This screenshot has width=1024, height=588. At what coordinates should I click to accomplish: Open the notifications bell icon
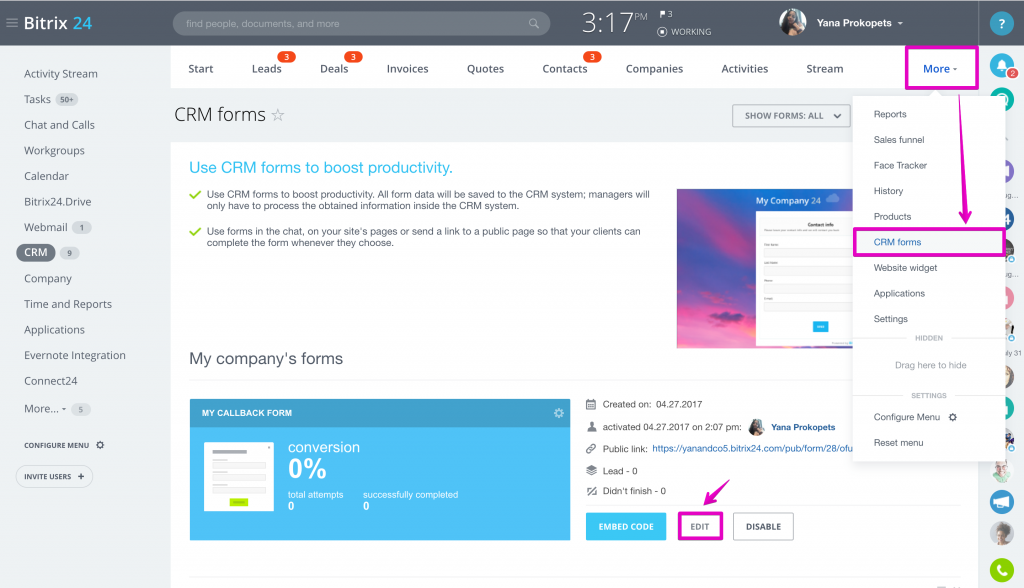click(1002, 65)
